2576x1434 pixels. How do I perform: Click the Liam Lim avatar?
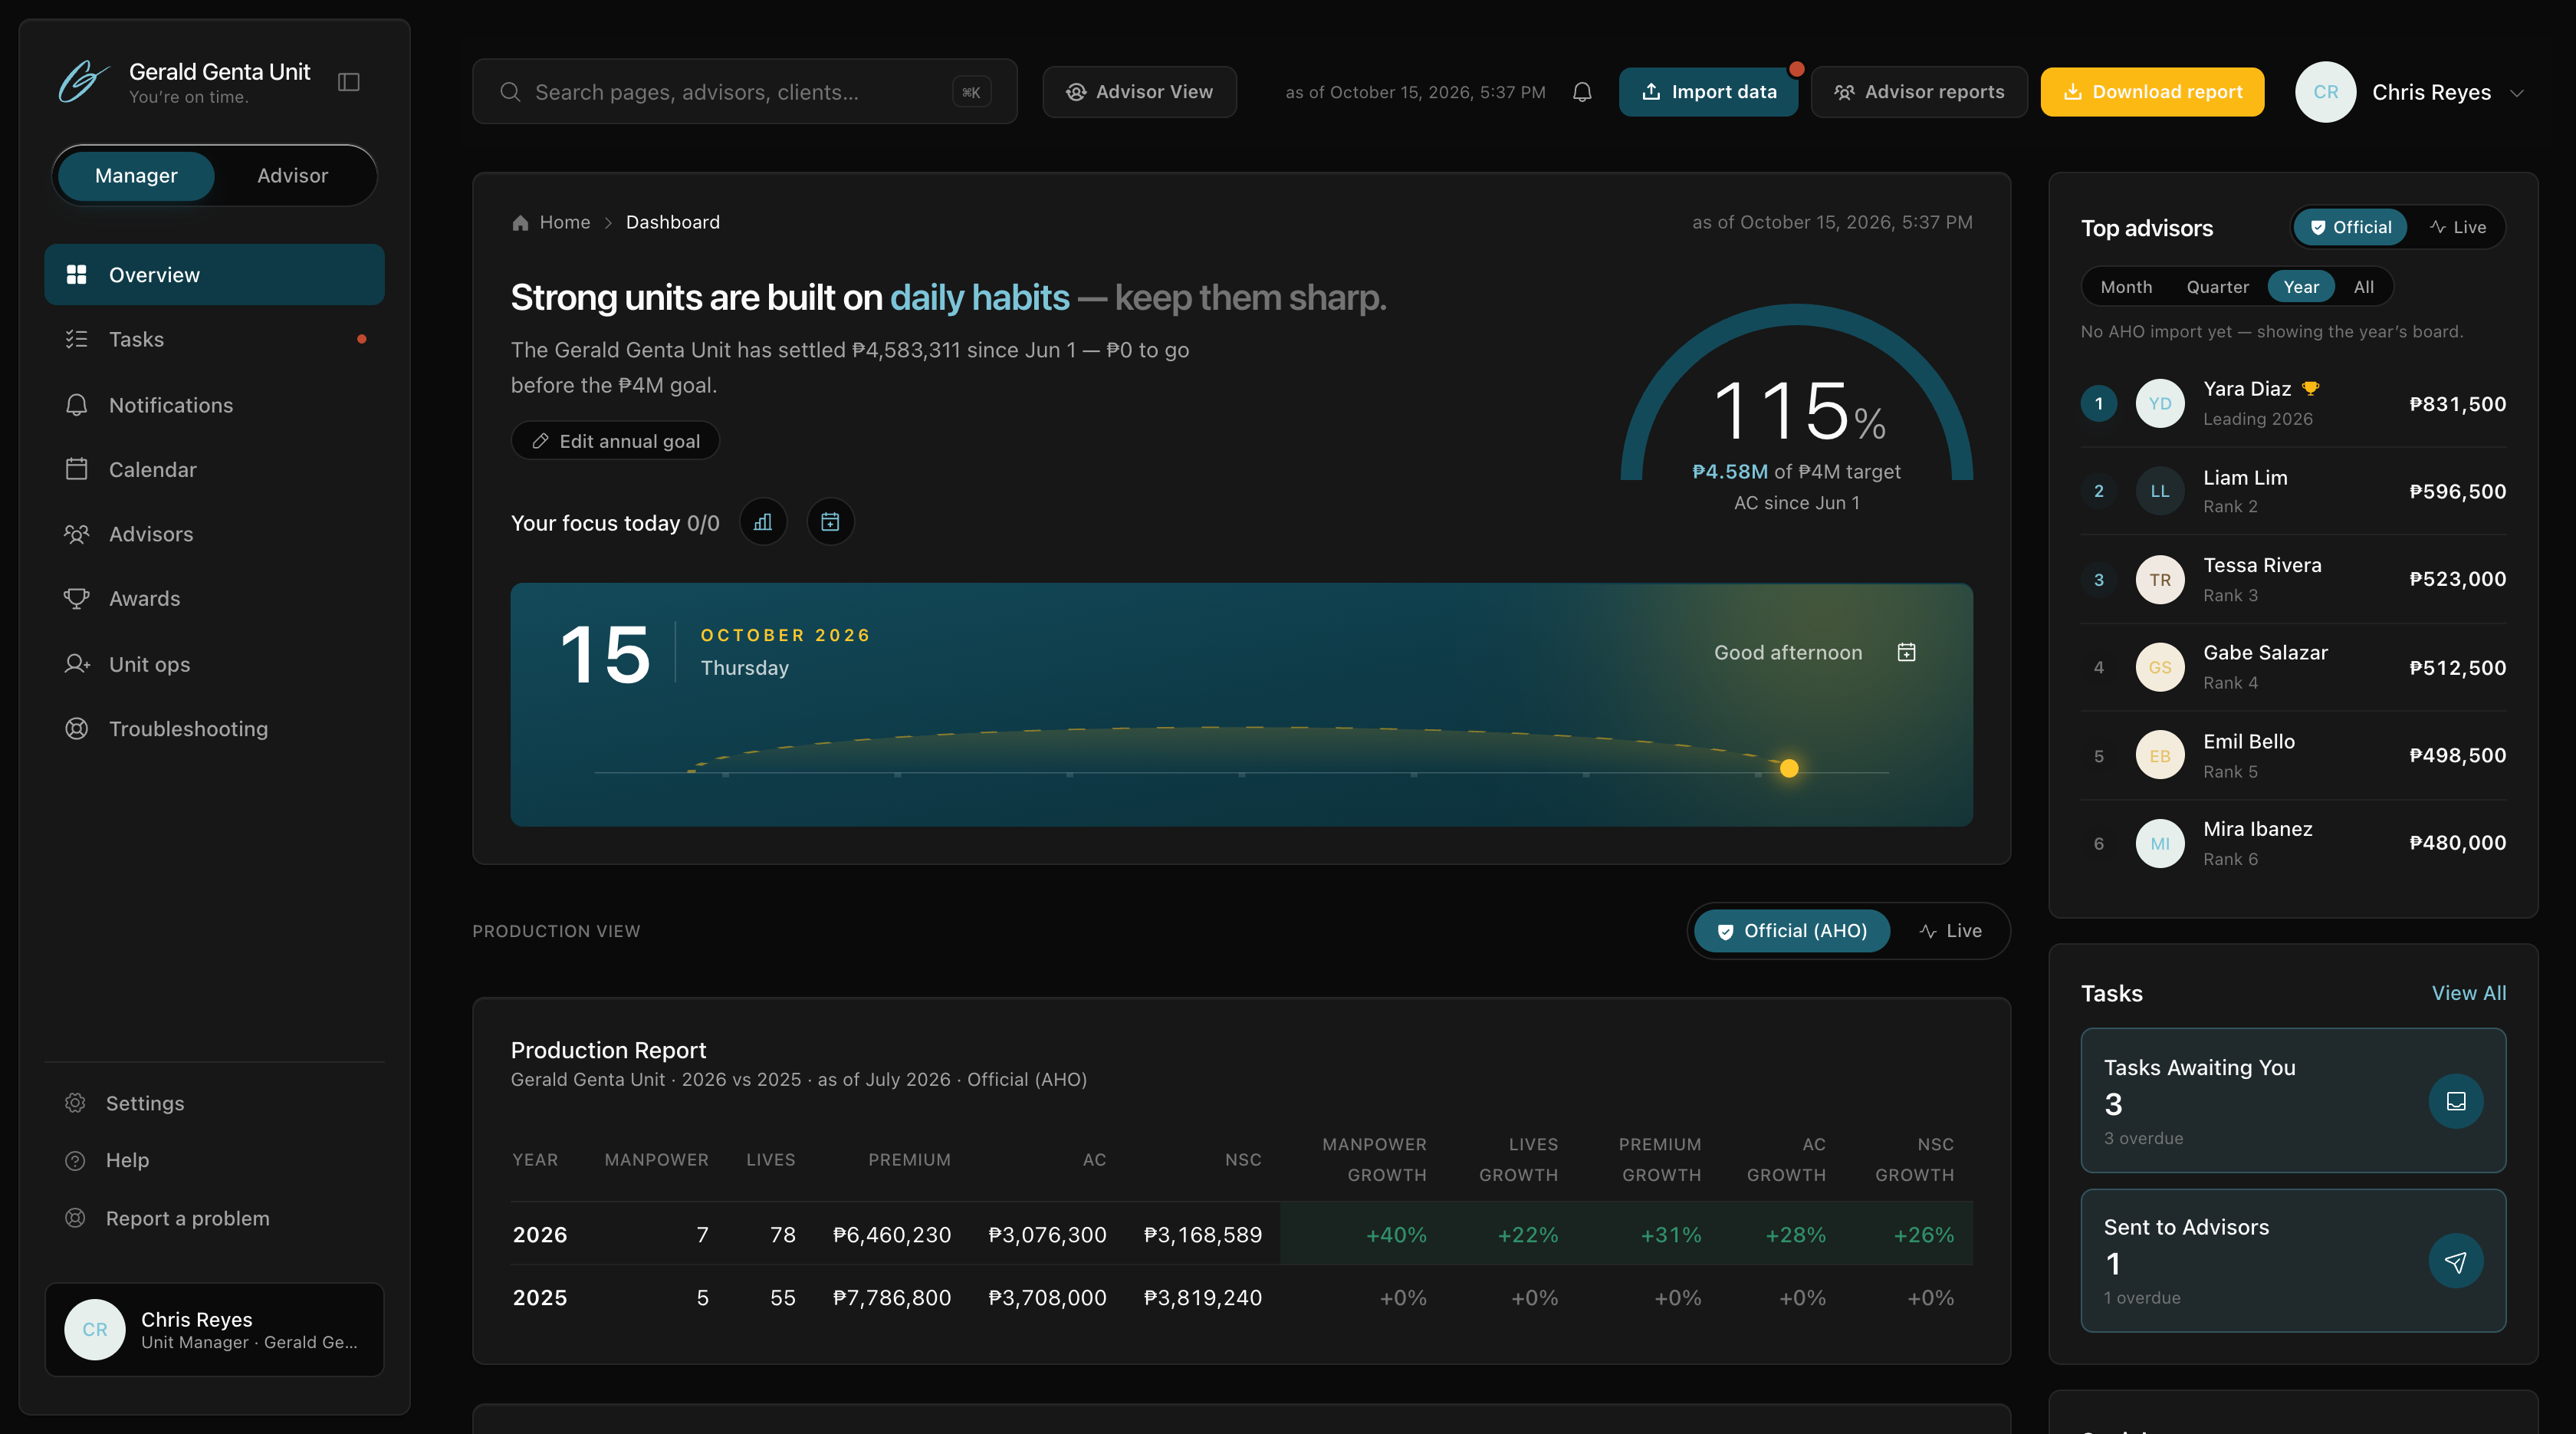point(2160,491)
